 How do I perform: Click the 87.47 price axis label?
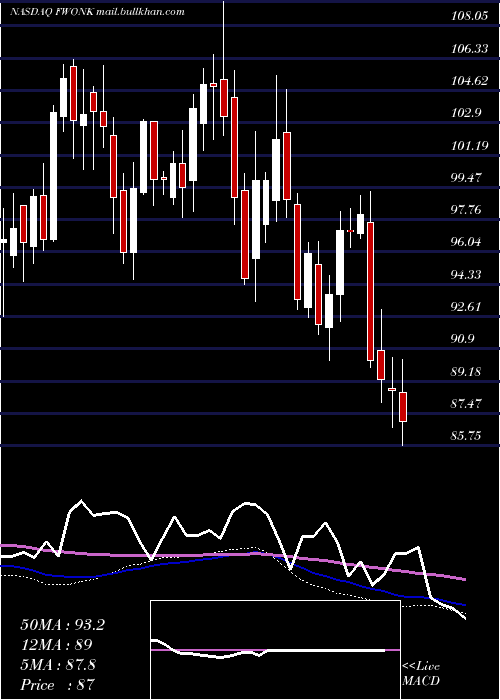pyautogui.click(x=467, y=403)
